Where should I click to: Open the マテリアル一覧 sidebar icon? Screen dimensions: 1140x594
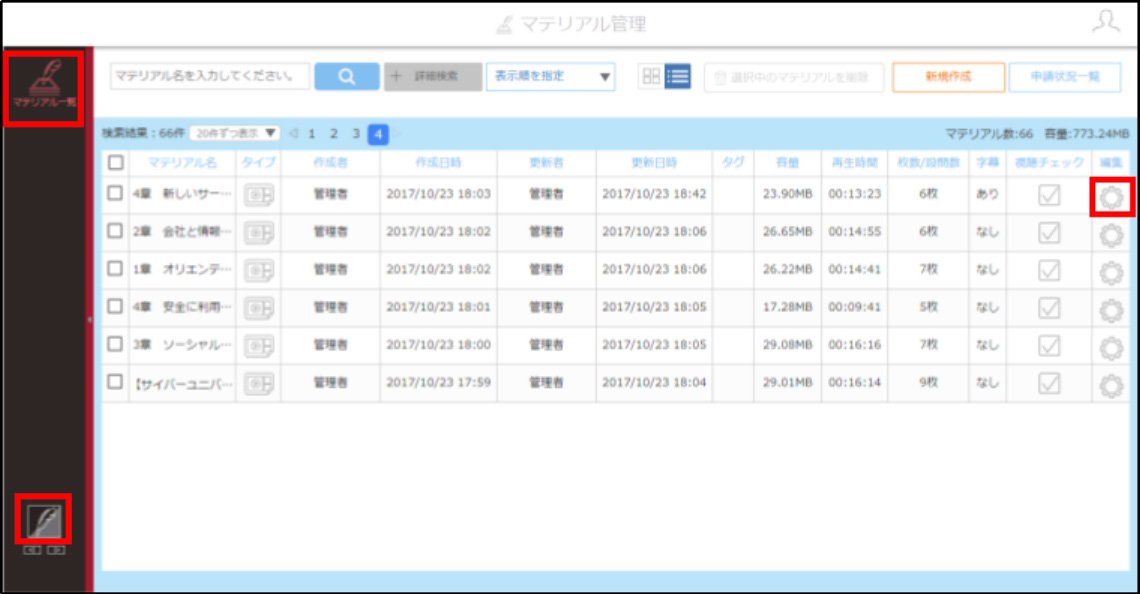(44, 88)
